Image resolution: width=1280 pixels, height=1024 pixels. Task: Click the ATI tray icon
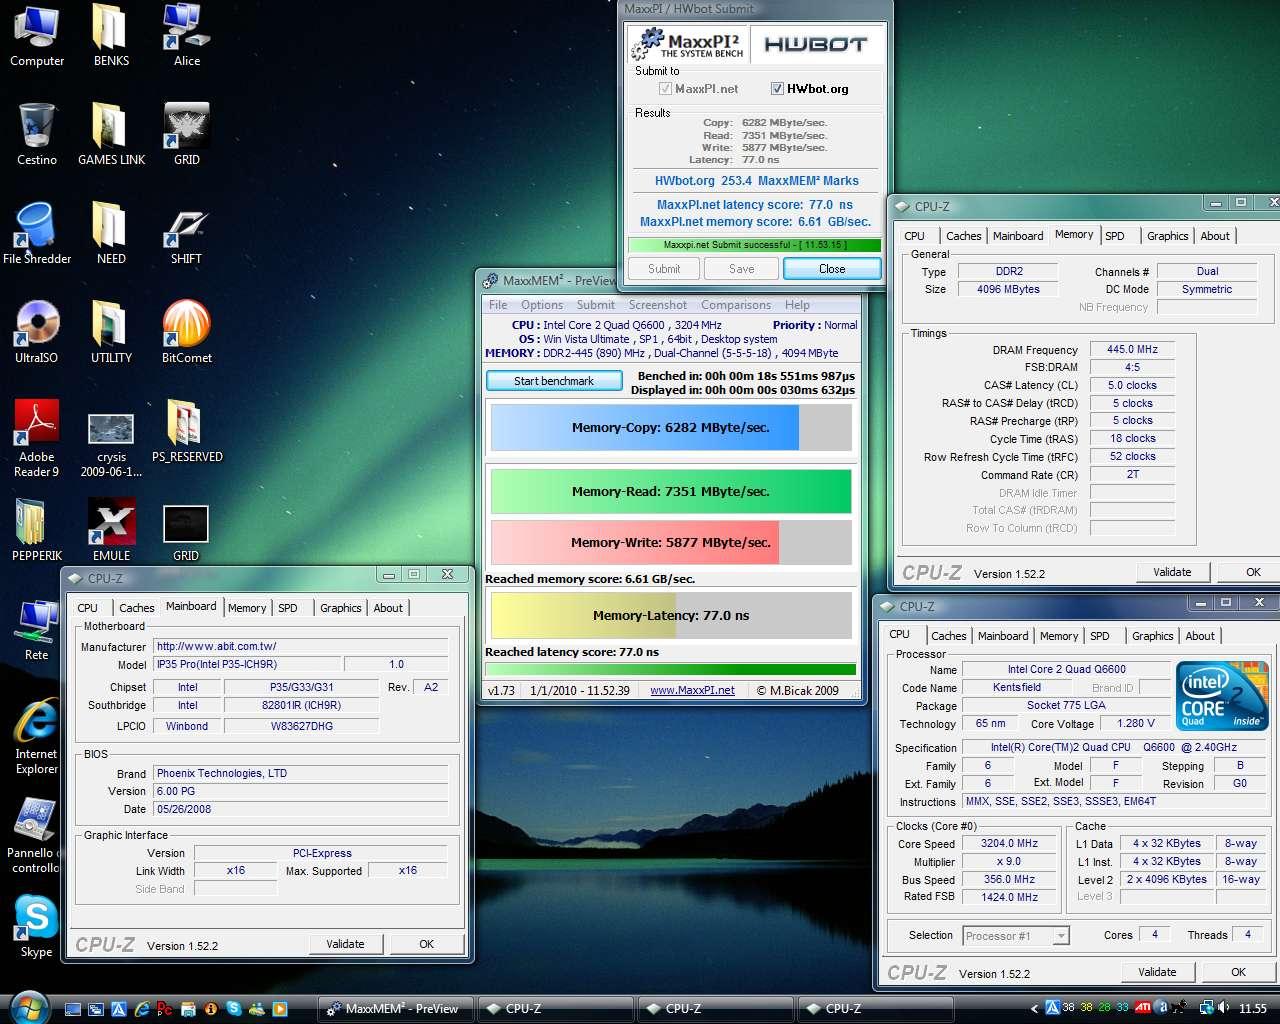(x=1142, y=1008)
